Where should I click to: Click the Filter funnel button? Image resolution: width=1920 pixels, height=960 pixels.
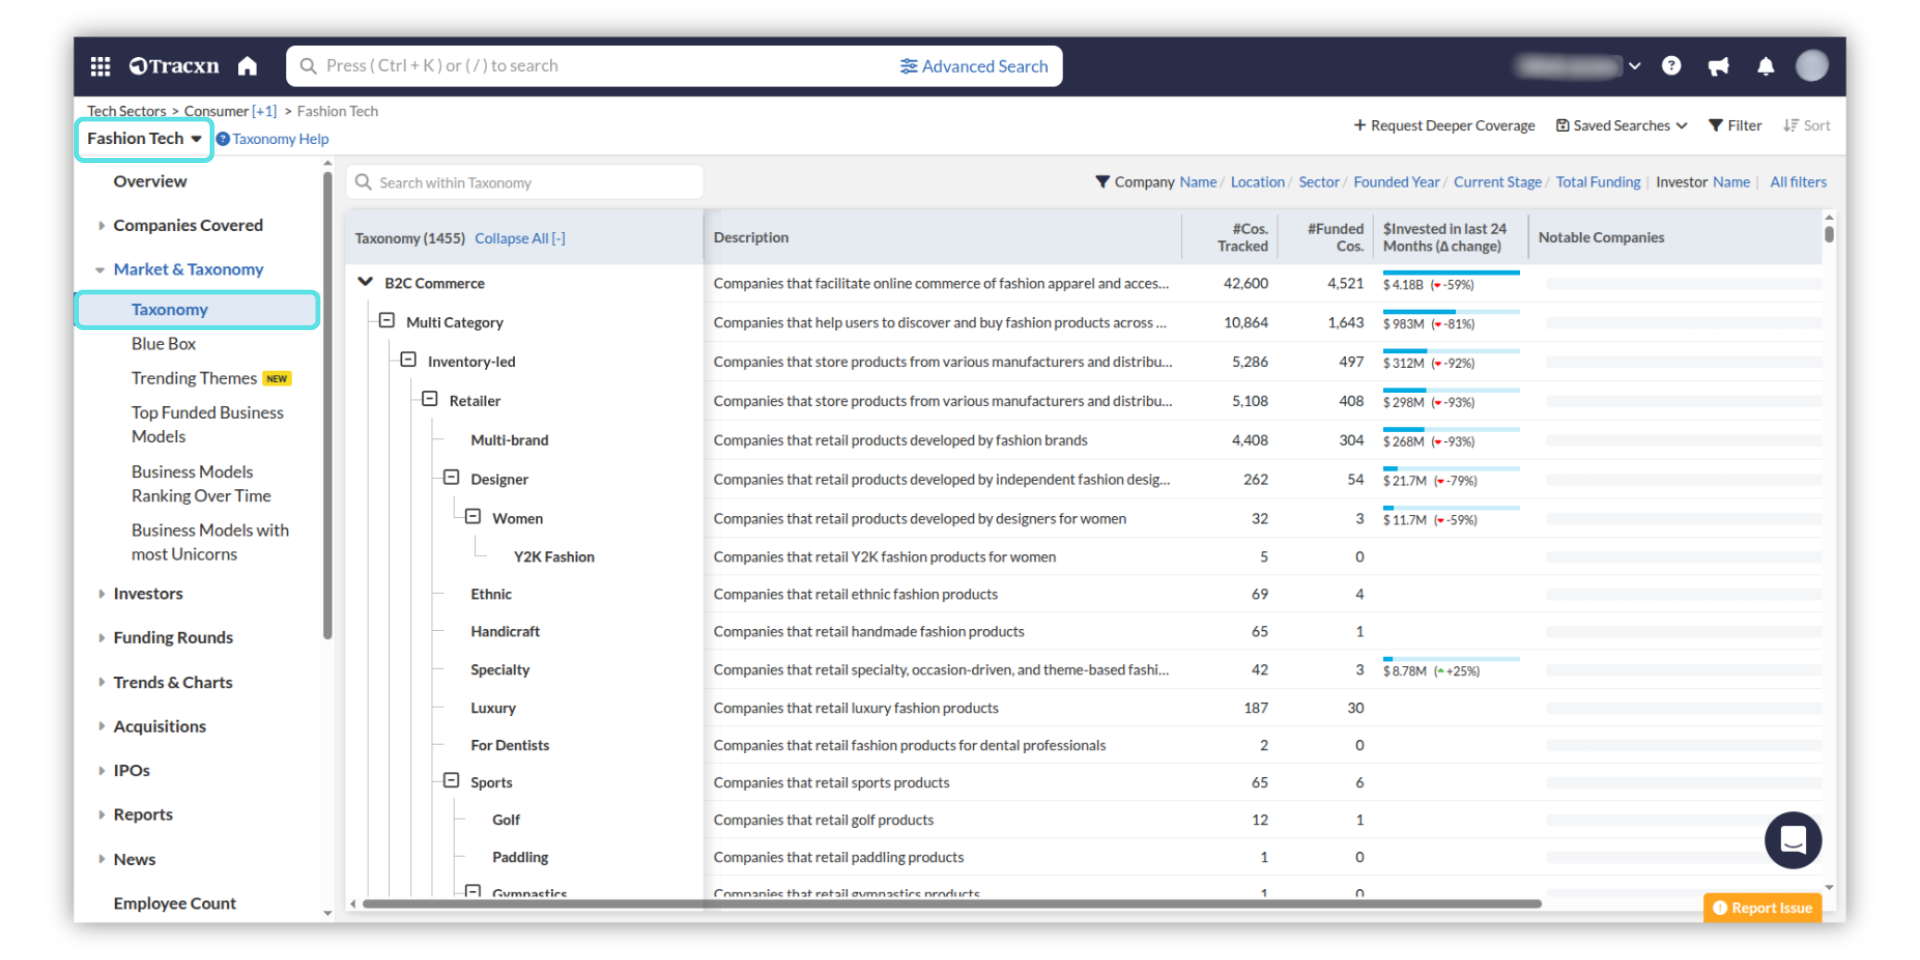pos(1735,126)
